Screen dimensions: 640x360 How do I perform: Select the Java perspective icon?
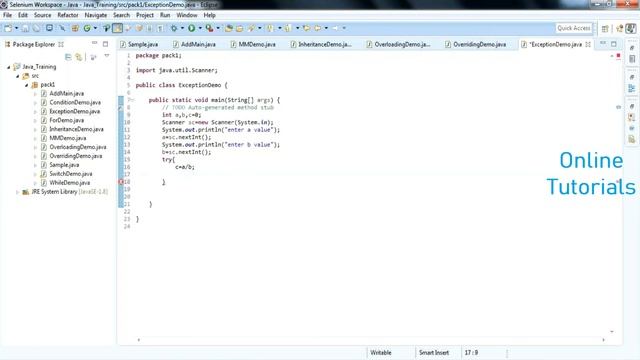[631, 28]
